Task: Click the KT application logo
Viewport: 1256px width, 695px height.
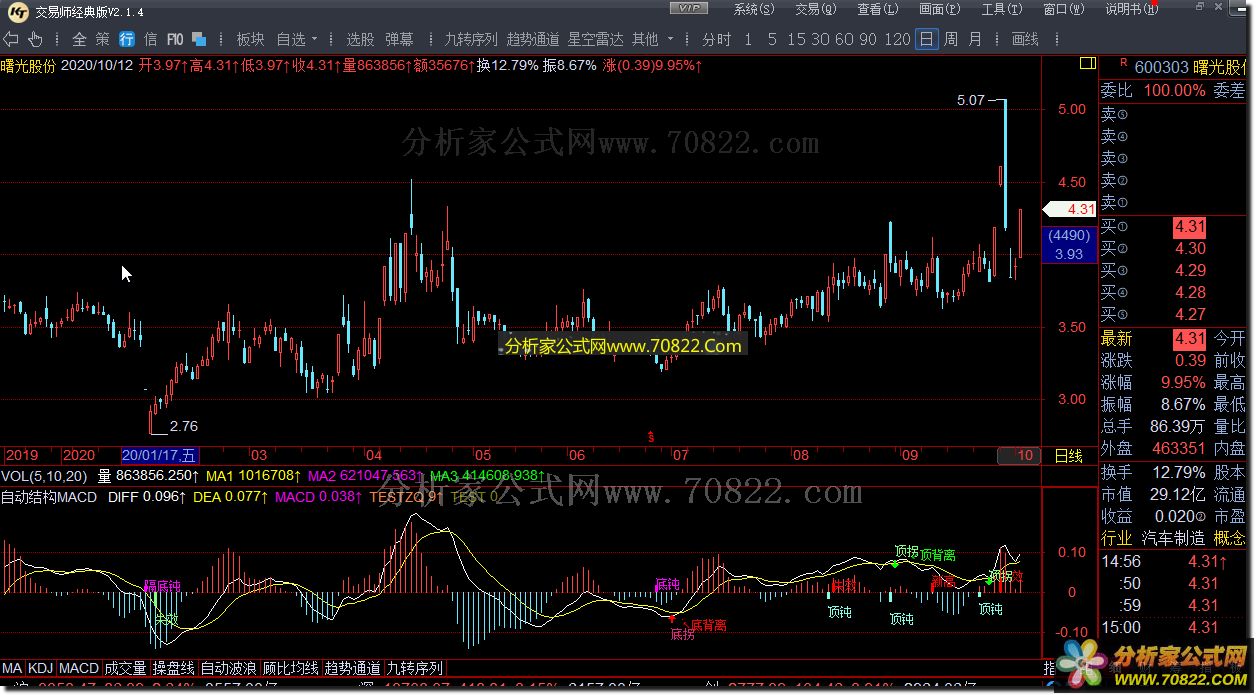Action: 18,11
